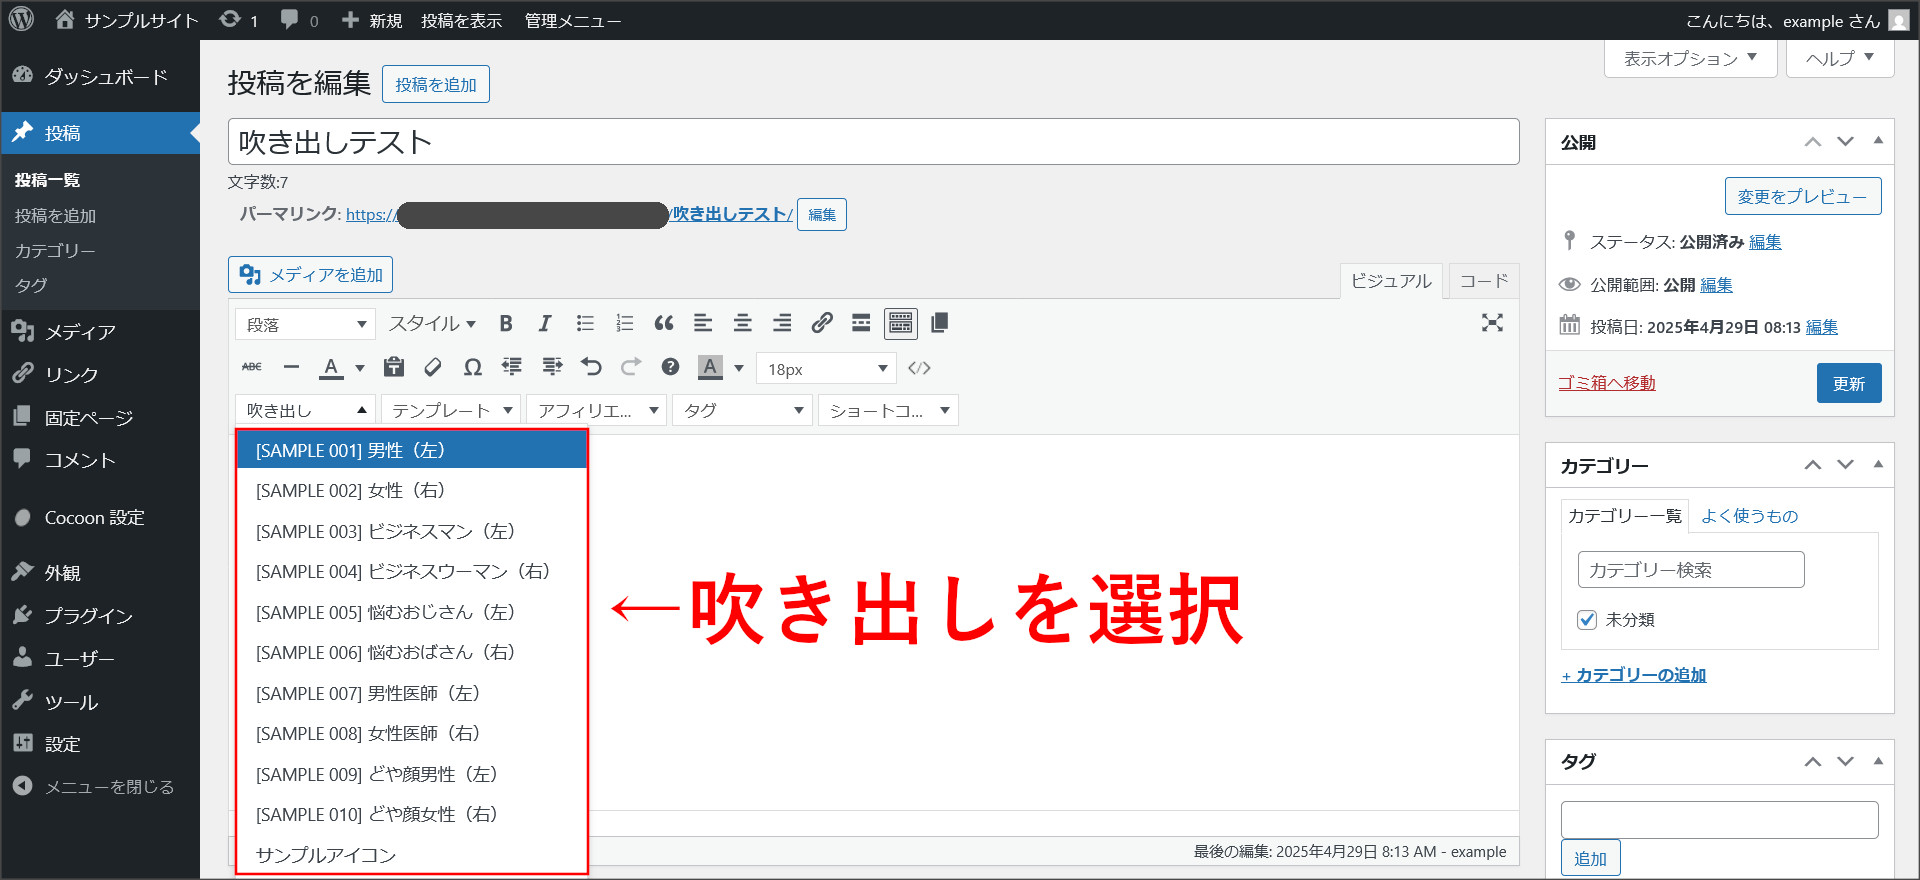Image resolution: width=1920 pixels, height=880 pixels.
Task: Uncheck the 未分類 category checkbox
Action: (1587, 620)
